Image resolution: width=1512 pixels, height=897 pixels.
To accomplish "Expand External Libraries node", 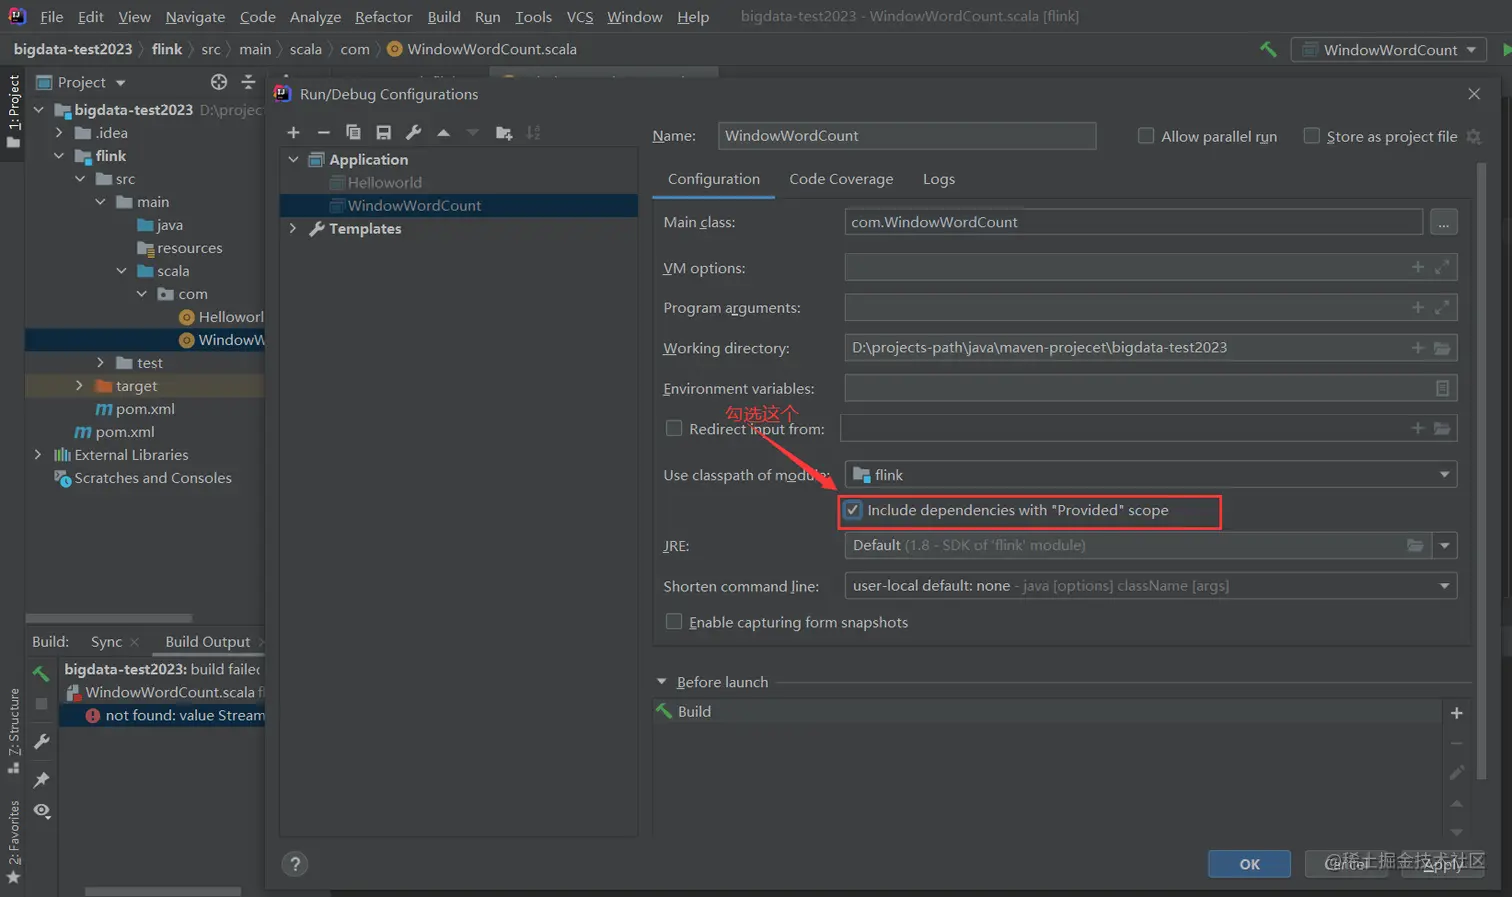I will [38, 454].
